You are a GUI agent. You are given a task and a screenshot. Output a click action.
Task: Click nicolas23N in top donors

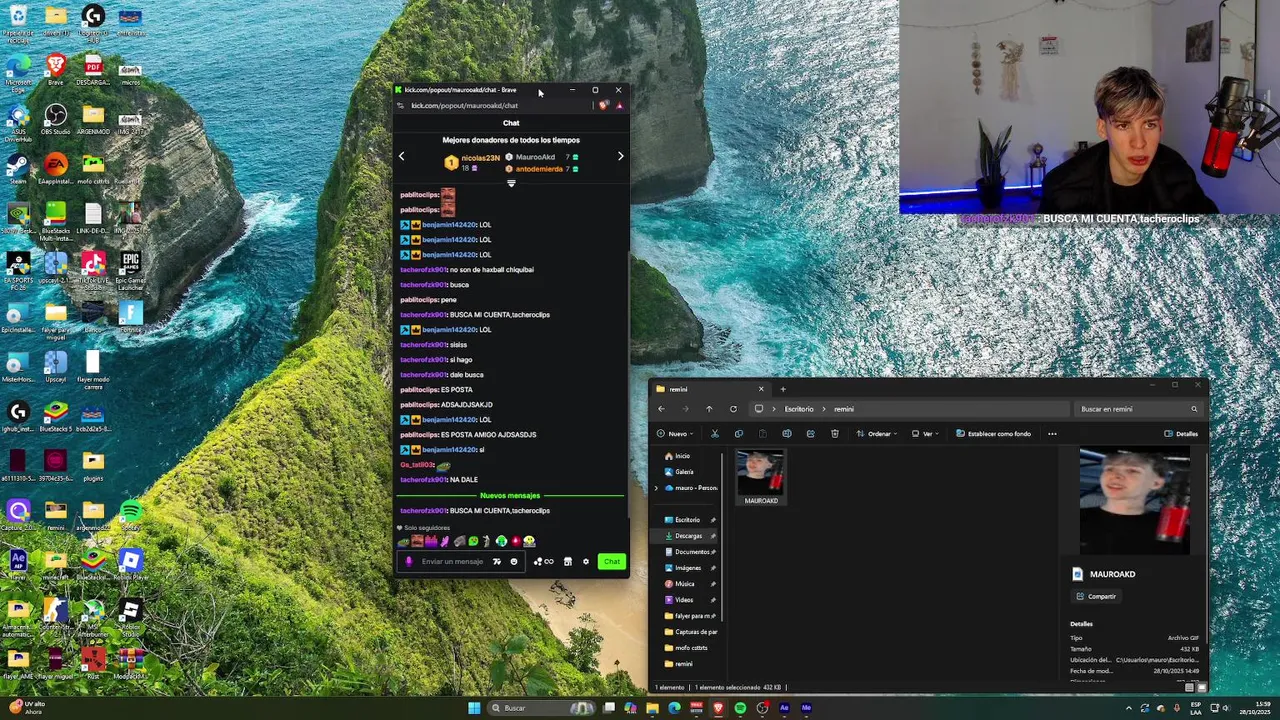click(x=480, y=158)
